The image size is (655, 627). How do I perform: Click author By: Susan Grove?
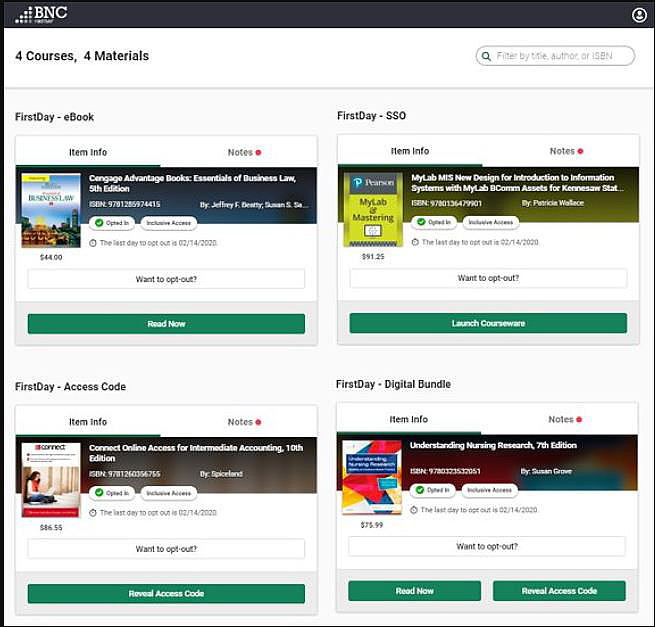tap(546, 471)
